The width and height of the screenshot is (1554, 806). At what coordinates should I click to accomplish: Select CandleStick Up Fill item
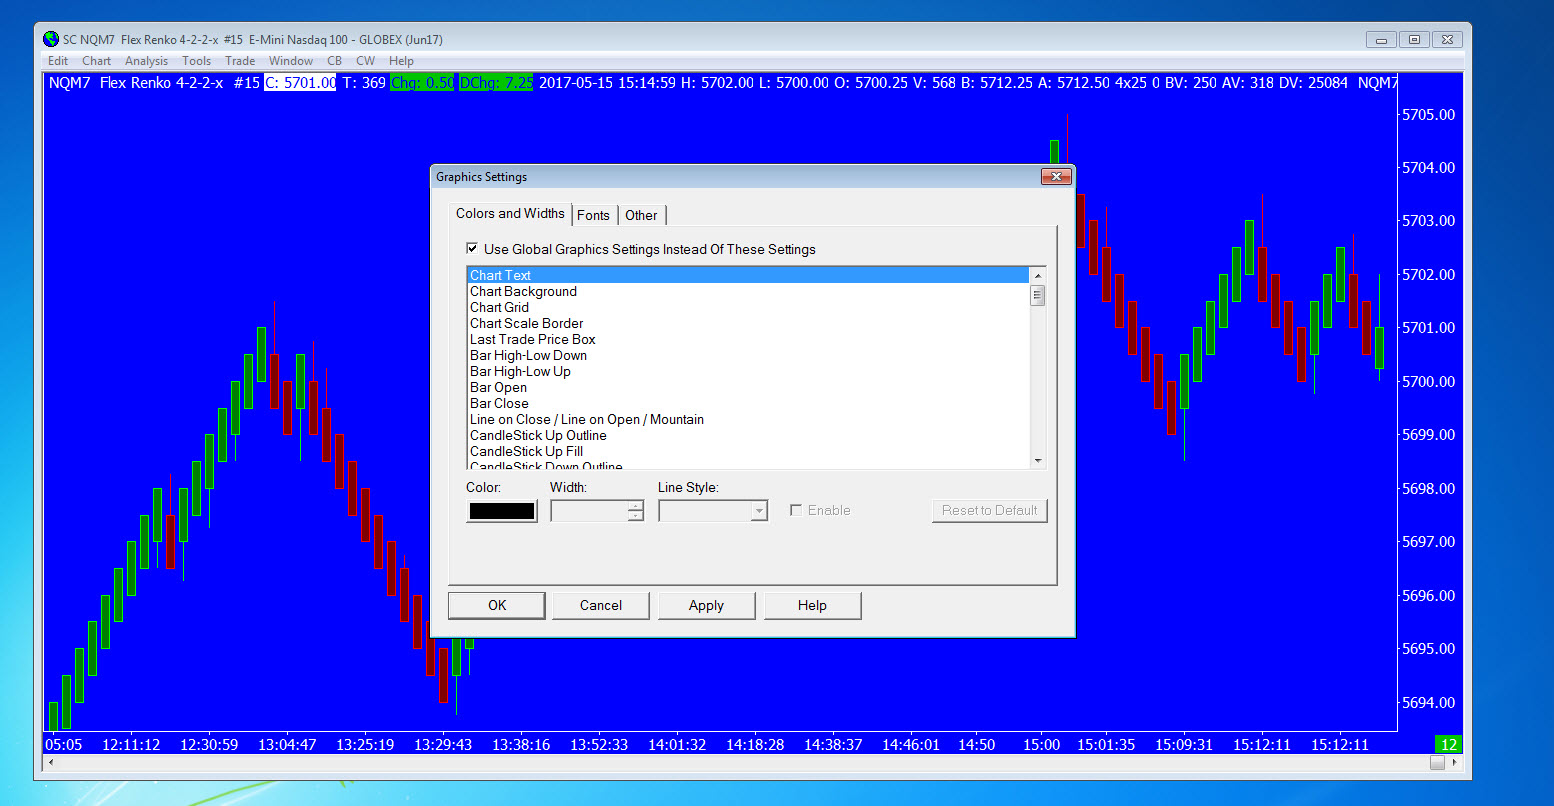[748, 451]
